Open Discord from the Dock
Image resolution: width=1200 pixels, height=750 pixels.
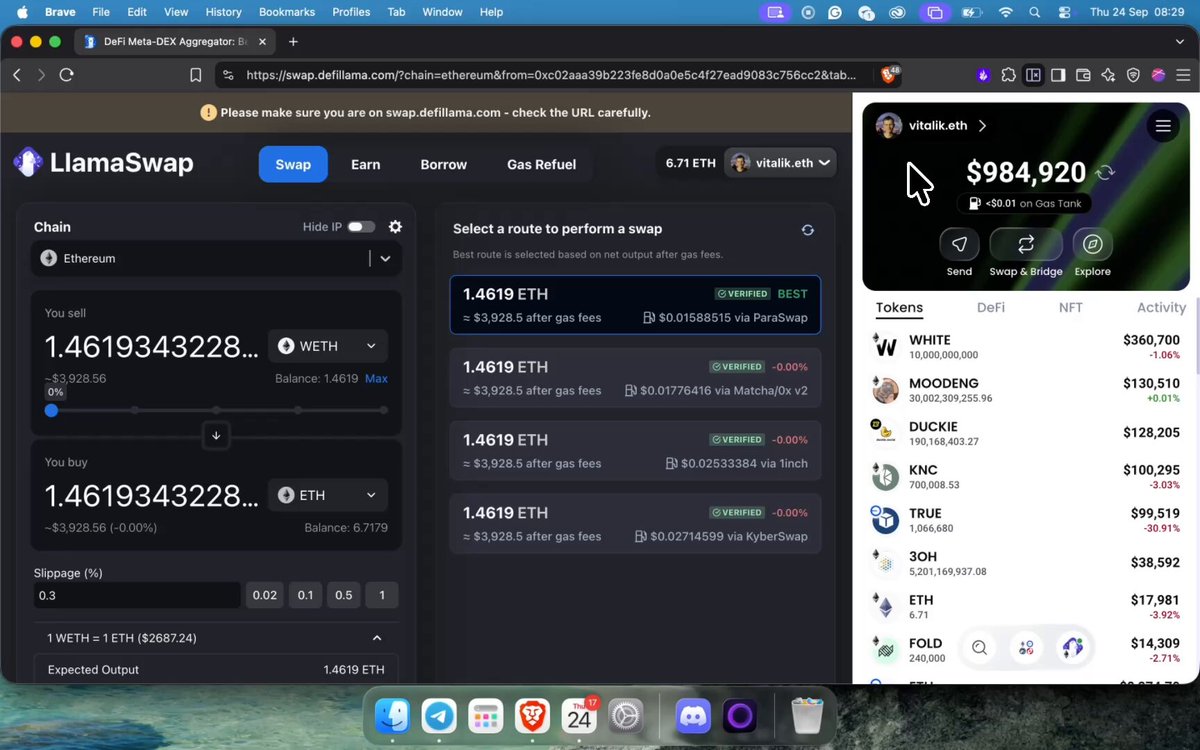[692, 716]
